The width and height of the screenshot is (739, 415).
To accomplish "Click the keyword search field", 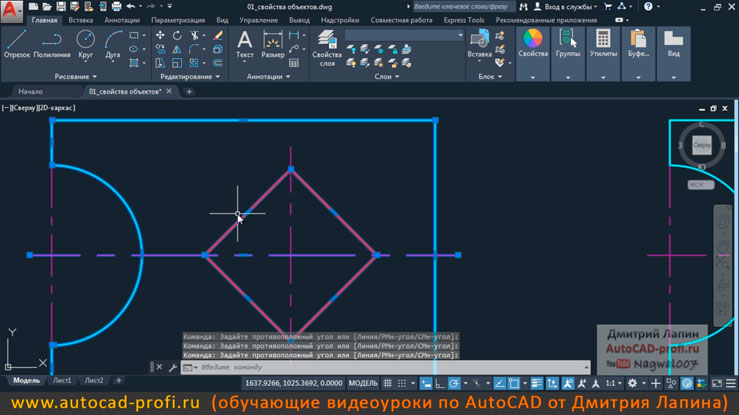I will (463, 7).
